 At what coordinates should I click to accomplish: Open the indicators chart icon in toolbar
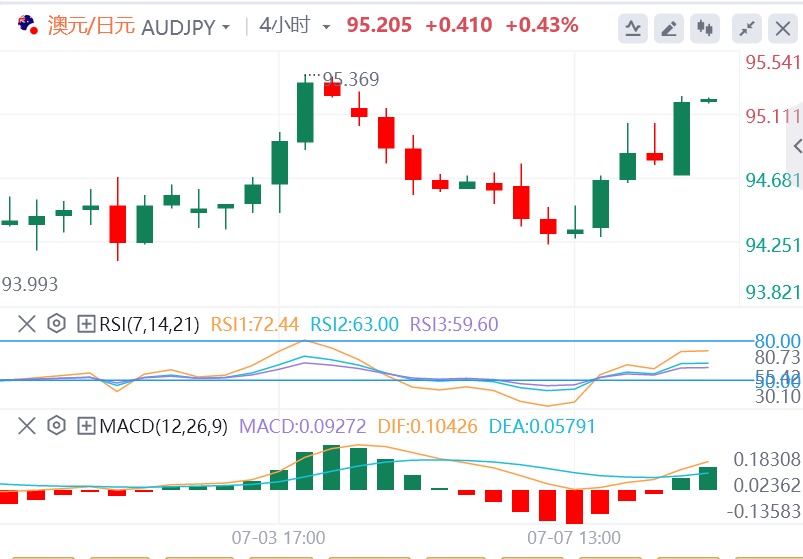[x=632, y=29]
